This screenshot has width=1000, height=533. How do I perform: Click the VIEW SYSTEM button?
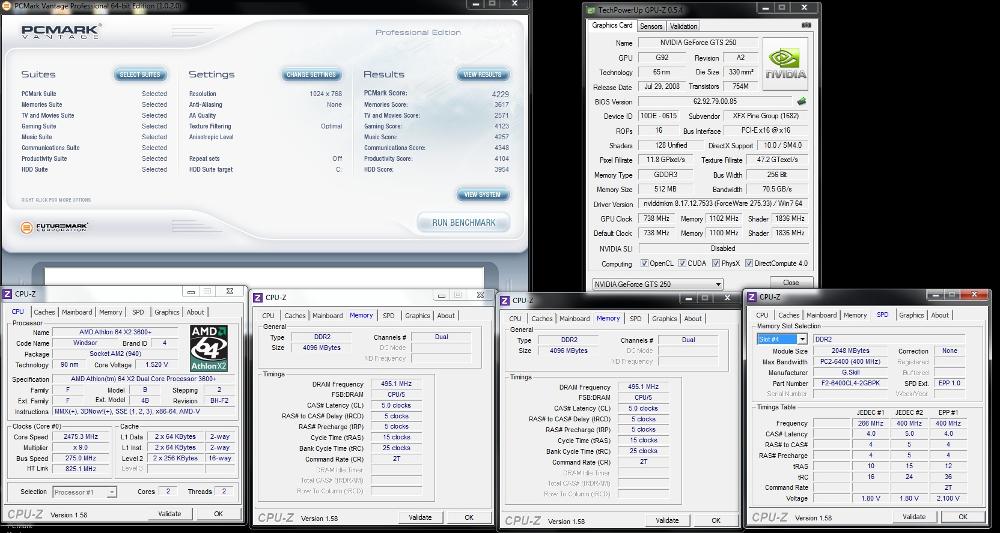[x=483, y=194]
